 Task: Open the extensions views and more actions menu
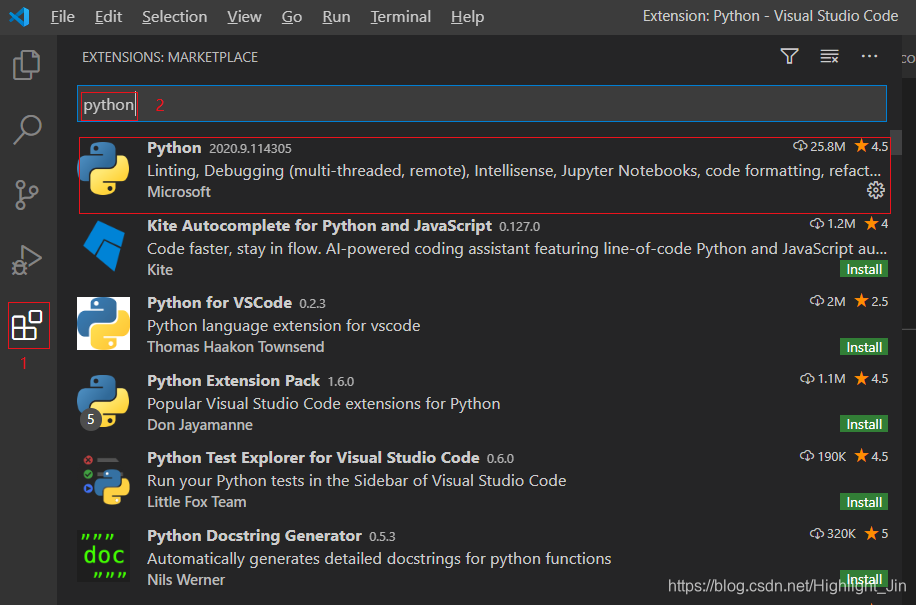tap(869, 57)
